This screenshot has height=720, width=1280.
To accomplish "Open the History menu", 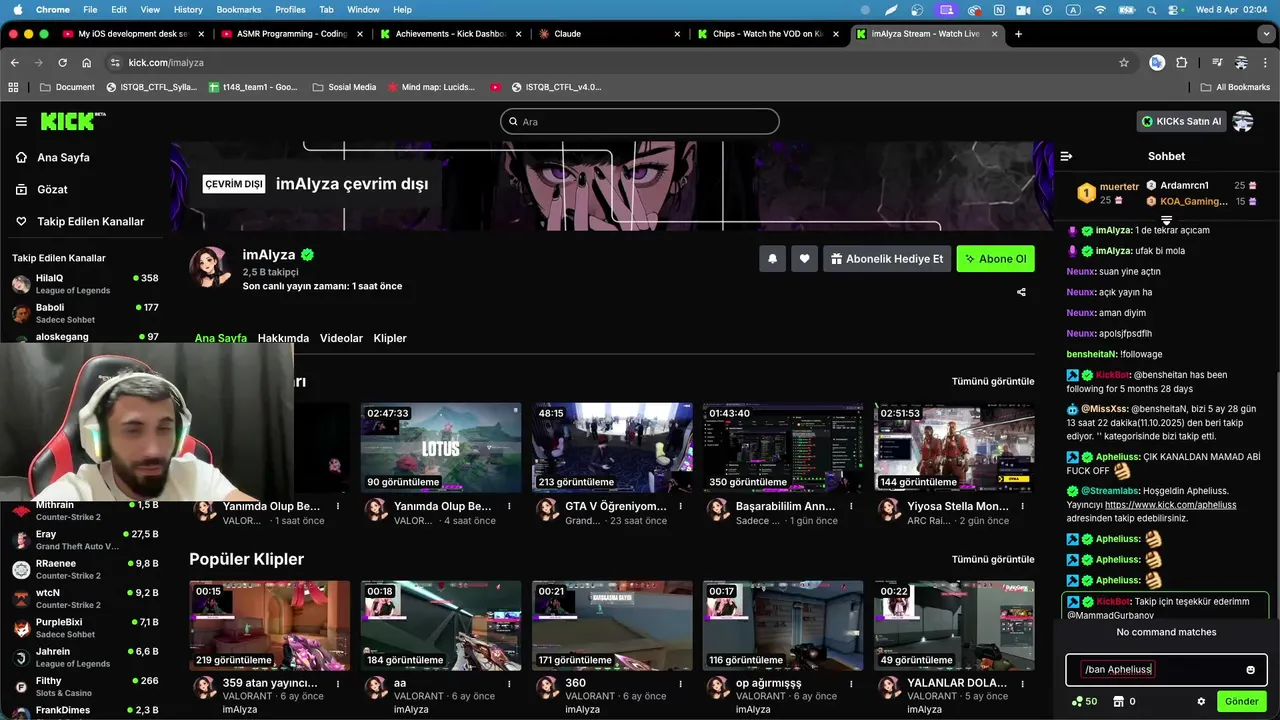I will coord(188,10).
